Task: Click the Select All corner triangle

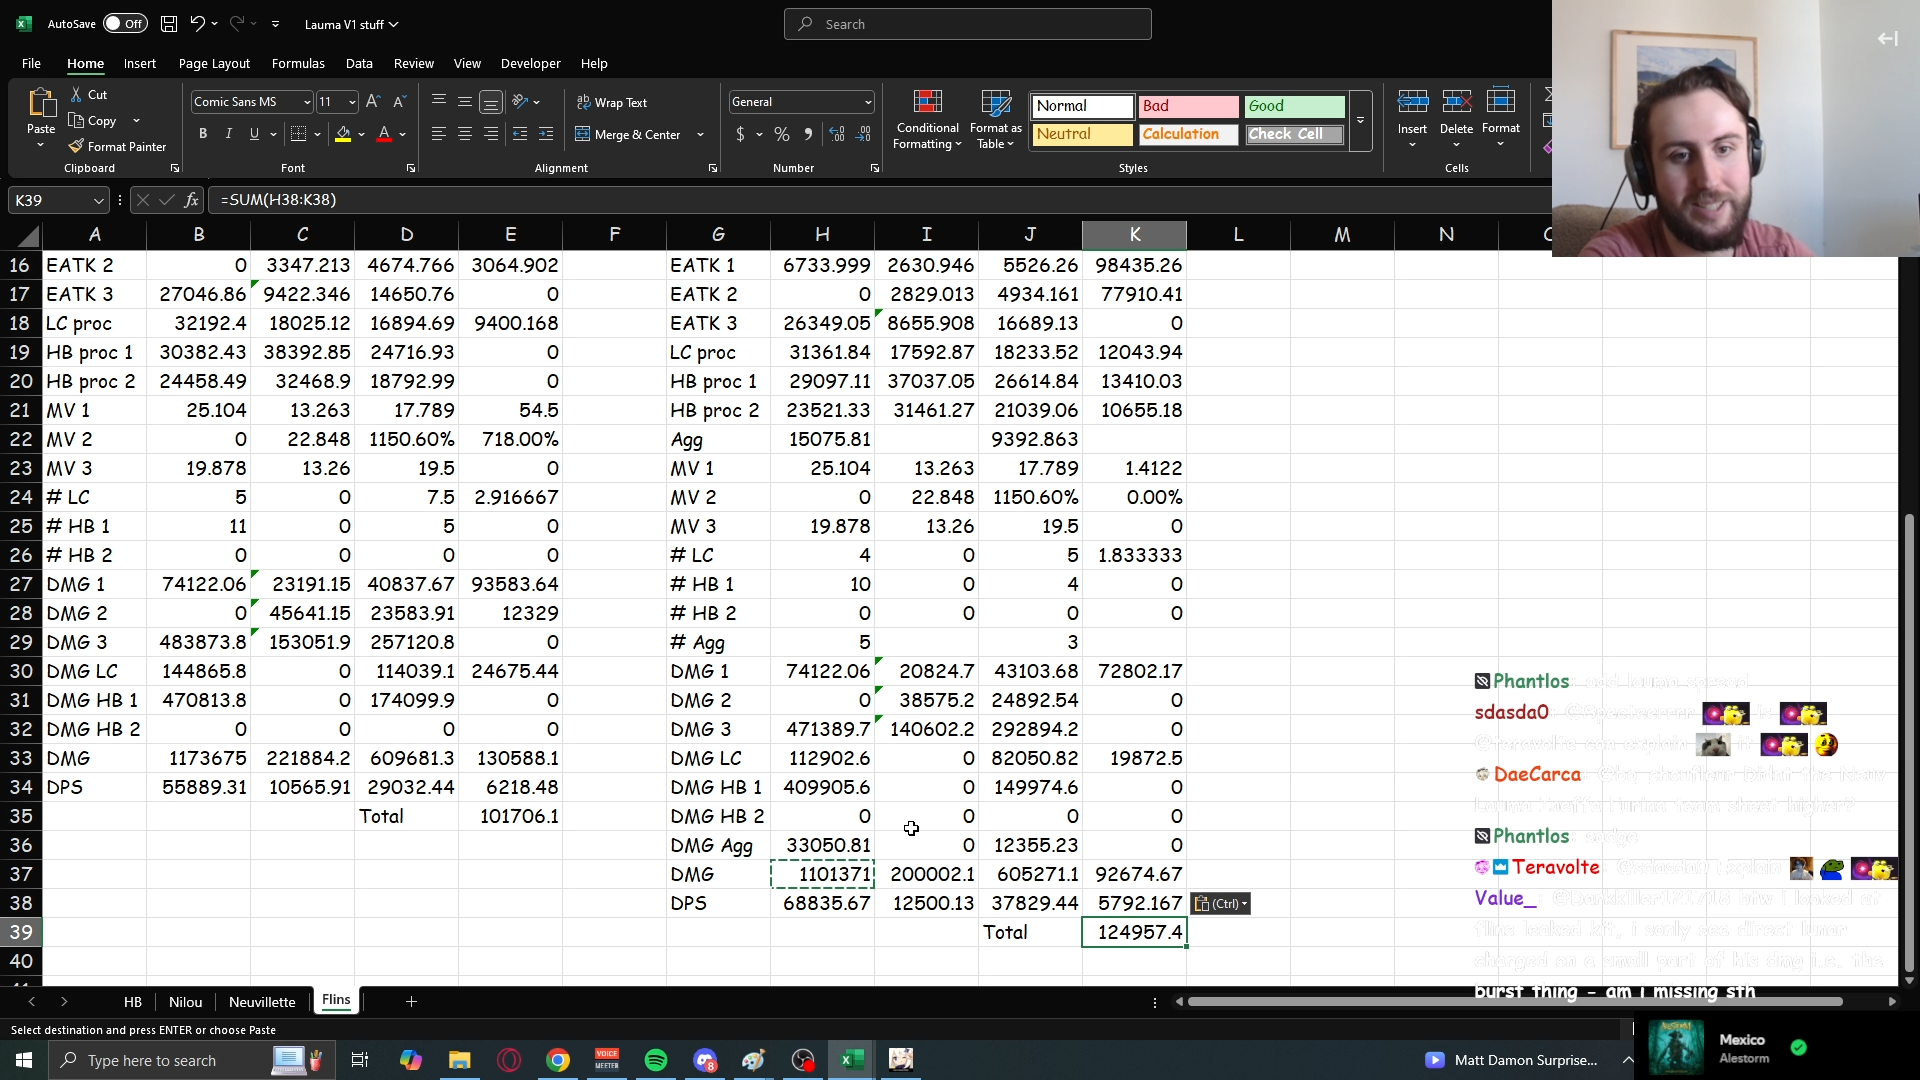Action: tap(28, 235)
